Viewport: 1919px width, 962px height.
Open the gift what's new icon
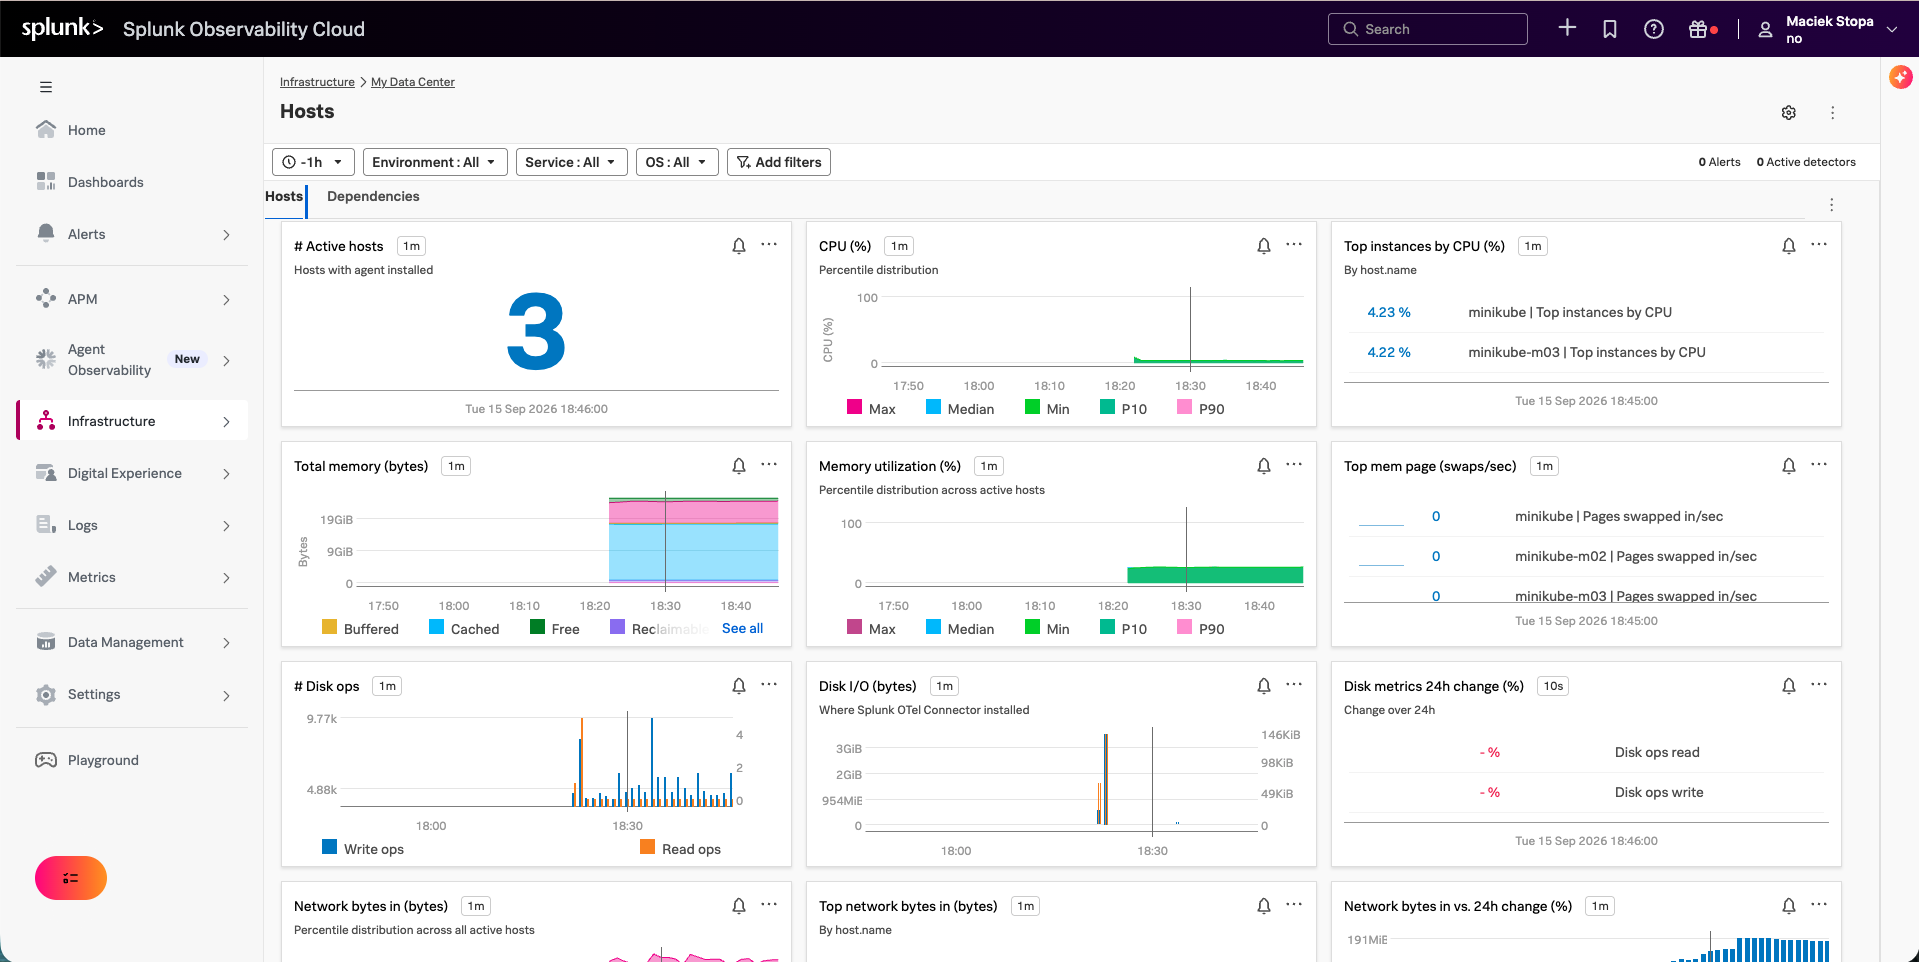1698,29
